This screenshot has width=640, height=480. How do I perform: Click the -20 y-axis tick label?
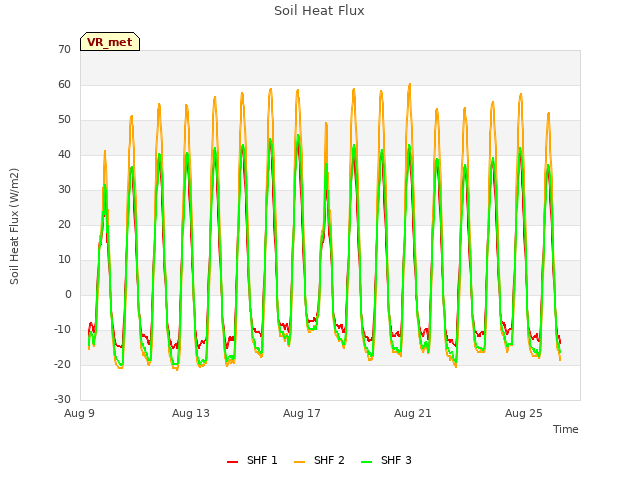click(62, 364)
